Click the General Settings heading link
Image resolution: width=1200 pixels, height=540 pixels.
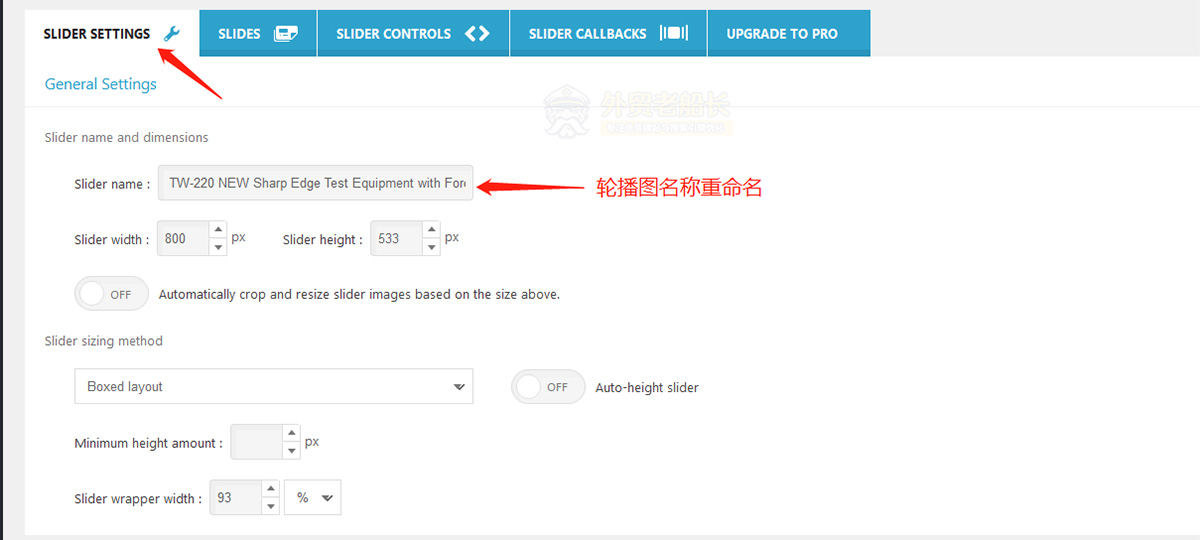point(101,84)
